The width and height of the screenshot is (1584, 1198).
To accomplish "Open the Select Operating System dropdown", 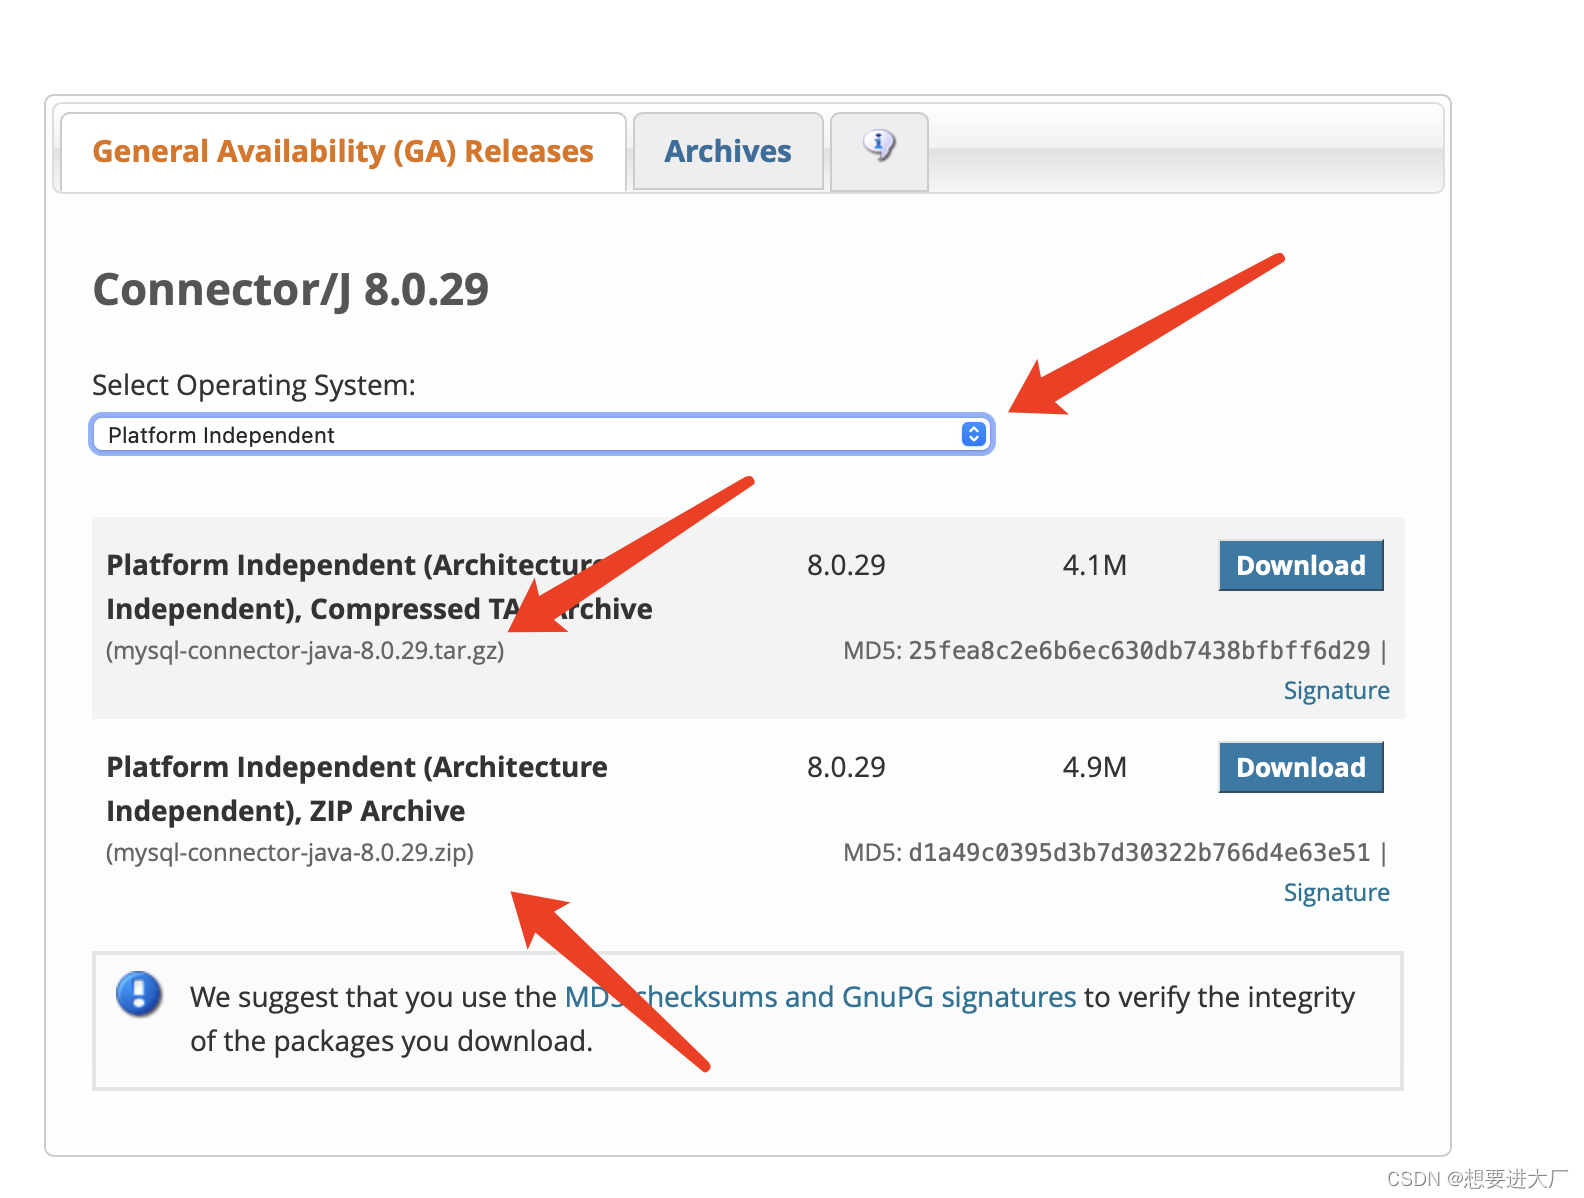I will tap(542, 434).
